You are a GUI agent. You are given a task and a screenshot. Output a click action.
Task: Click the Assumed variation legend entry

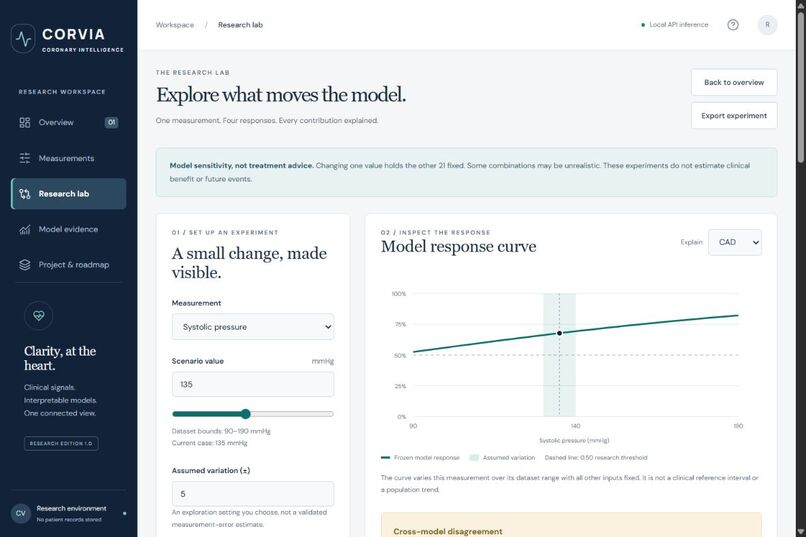click(x=502, y=457)
